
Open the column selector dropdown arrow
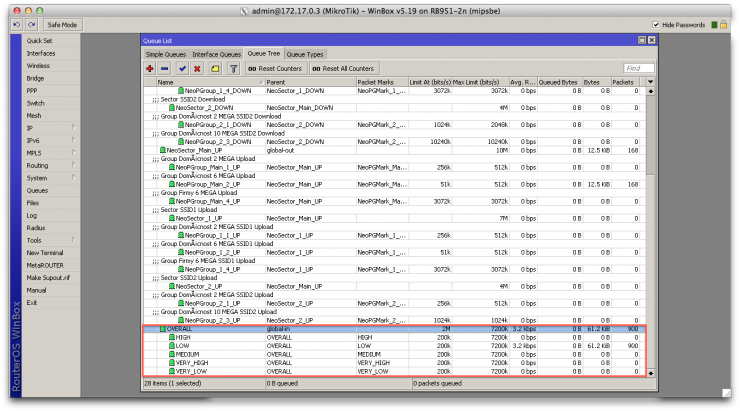(650, 82)
